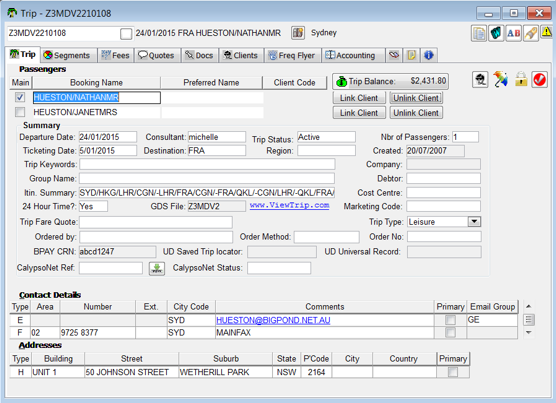Click the padlock icon beside Trip Balance
The height and width of the screenshot is (403, 556).
pyautogui.click(x=521, y=79)
